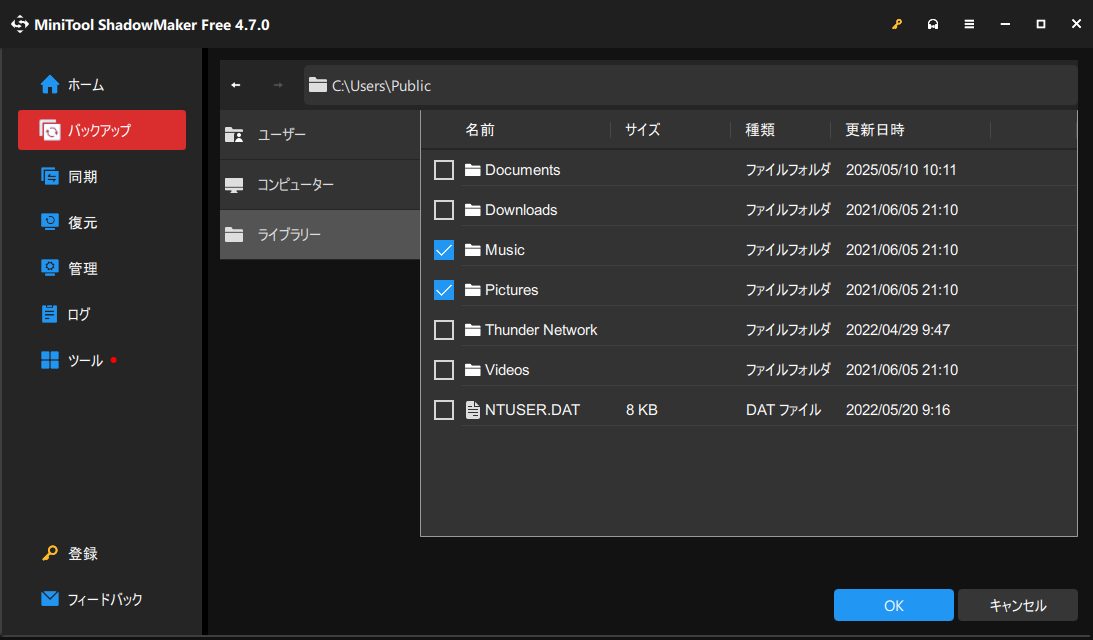Check the Thunder Network checkbox
This screenshot has width=1093, height=640.
(444, 330)
